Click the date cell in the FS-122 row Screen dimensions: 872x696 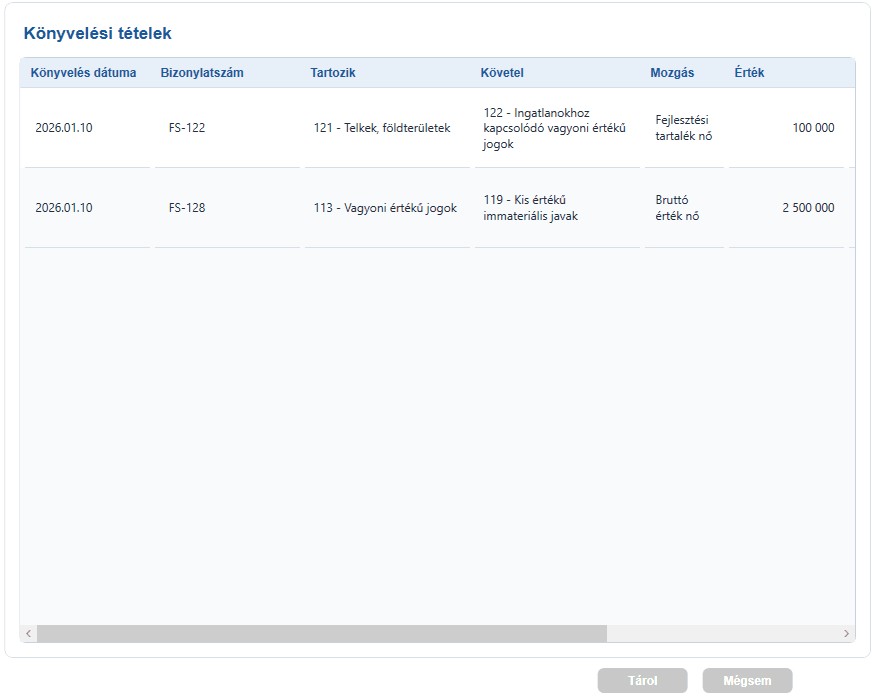87,128
